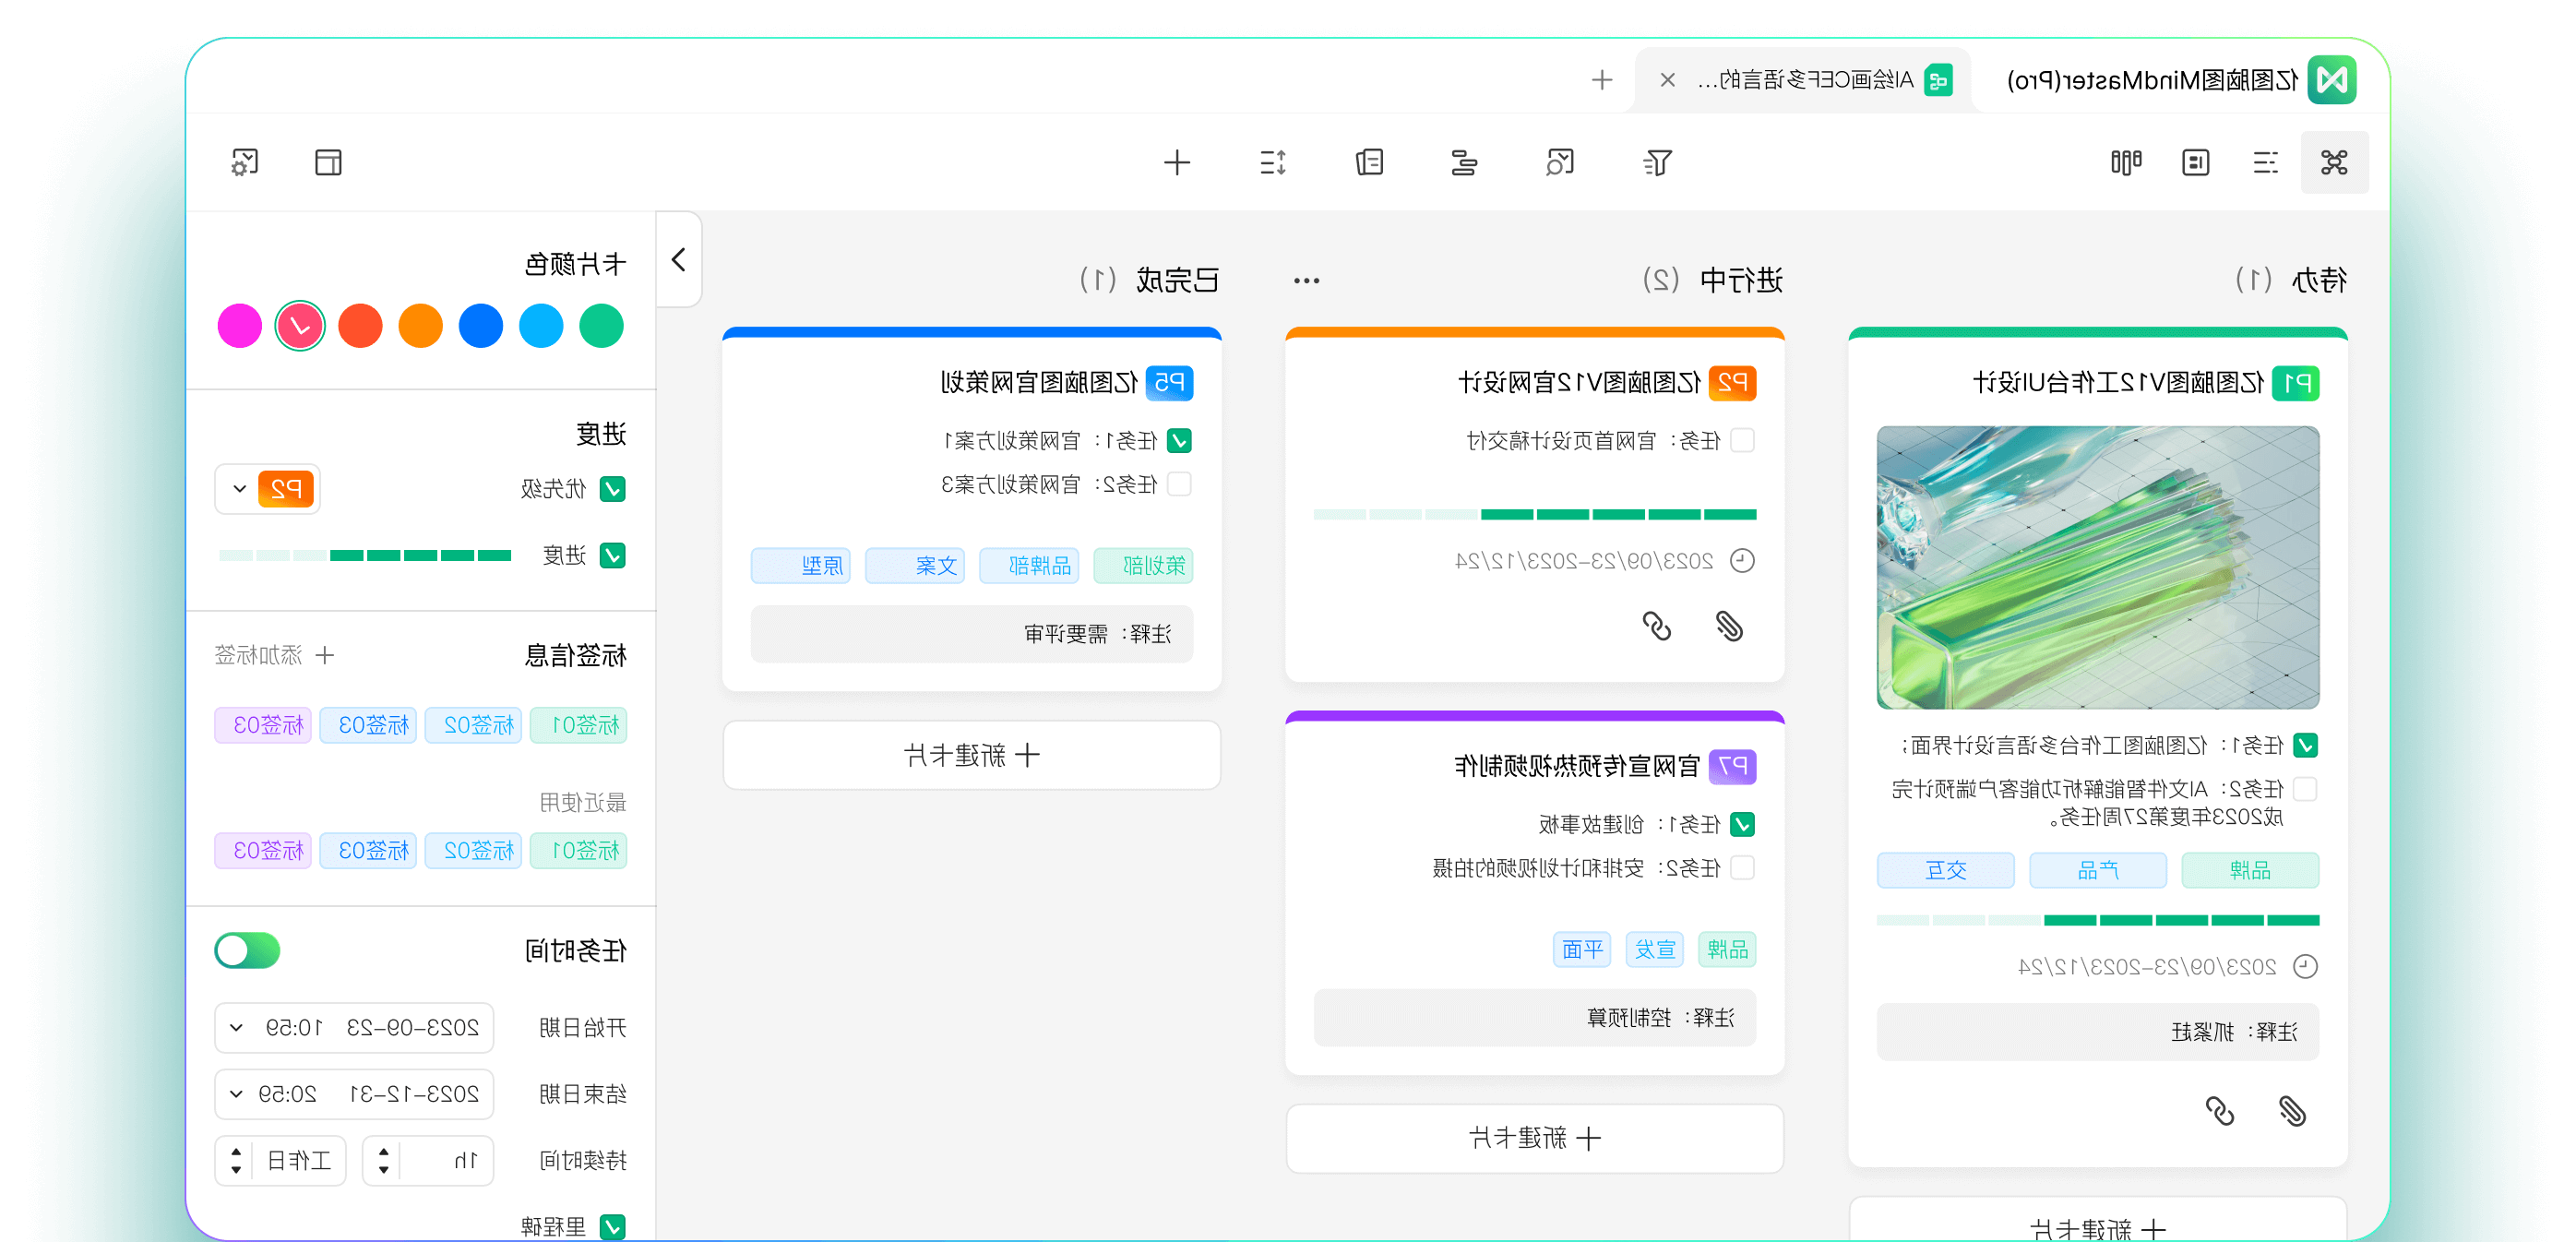Toggle the 进度 checkbox in side panel
The width and height of the screenshot is (2576, 1242).
pyautogui.click(x=613, y=555)
